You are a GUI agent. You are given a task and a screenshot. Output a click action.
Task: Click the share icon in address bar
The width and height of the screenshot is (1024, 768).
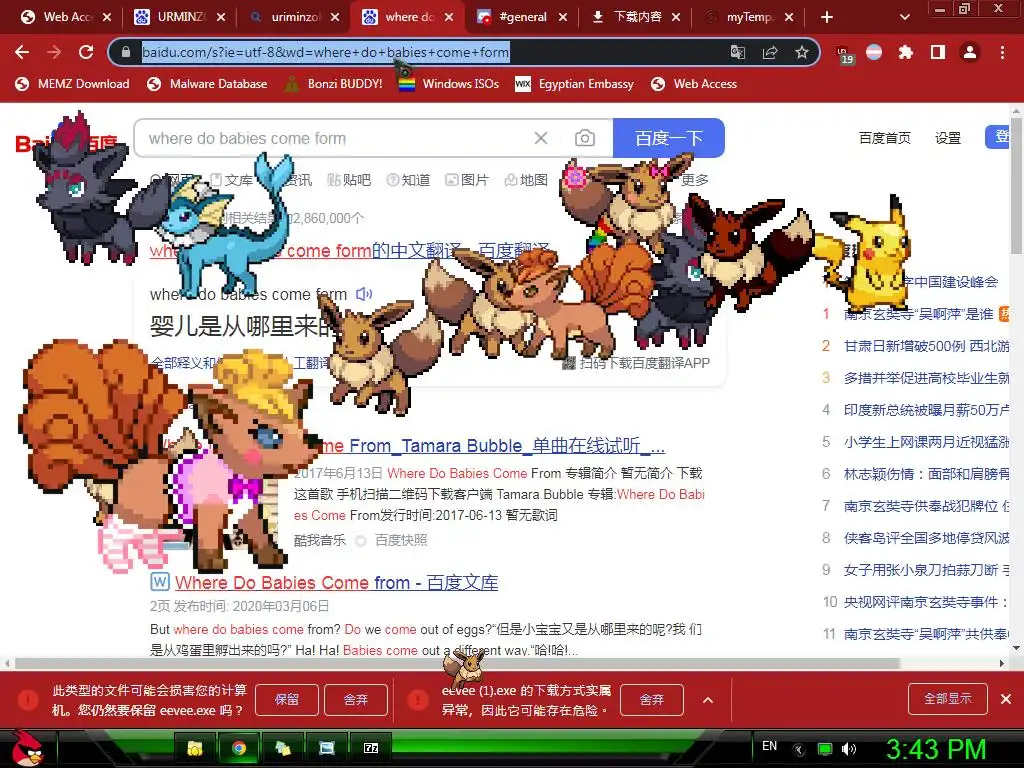(x=770, y=52)
